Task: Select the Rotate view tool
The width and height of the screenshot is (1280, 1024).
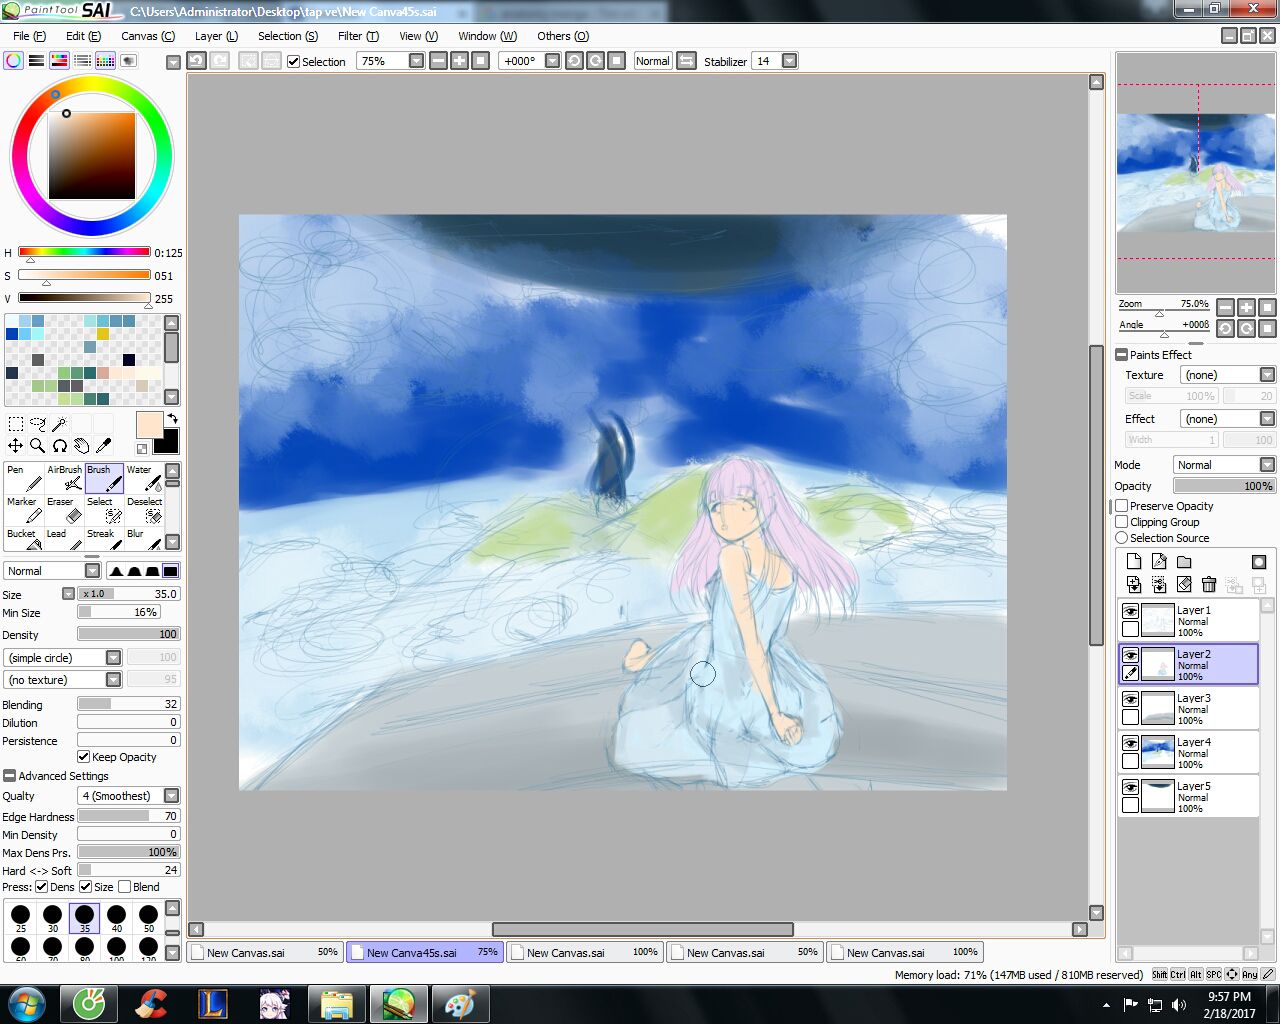Action: 59,445
